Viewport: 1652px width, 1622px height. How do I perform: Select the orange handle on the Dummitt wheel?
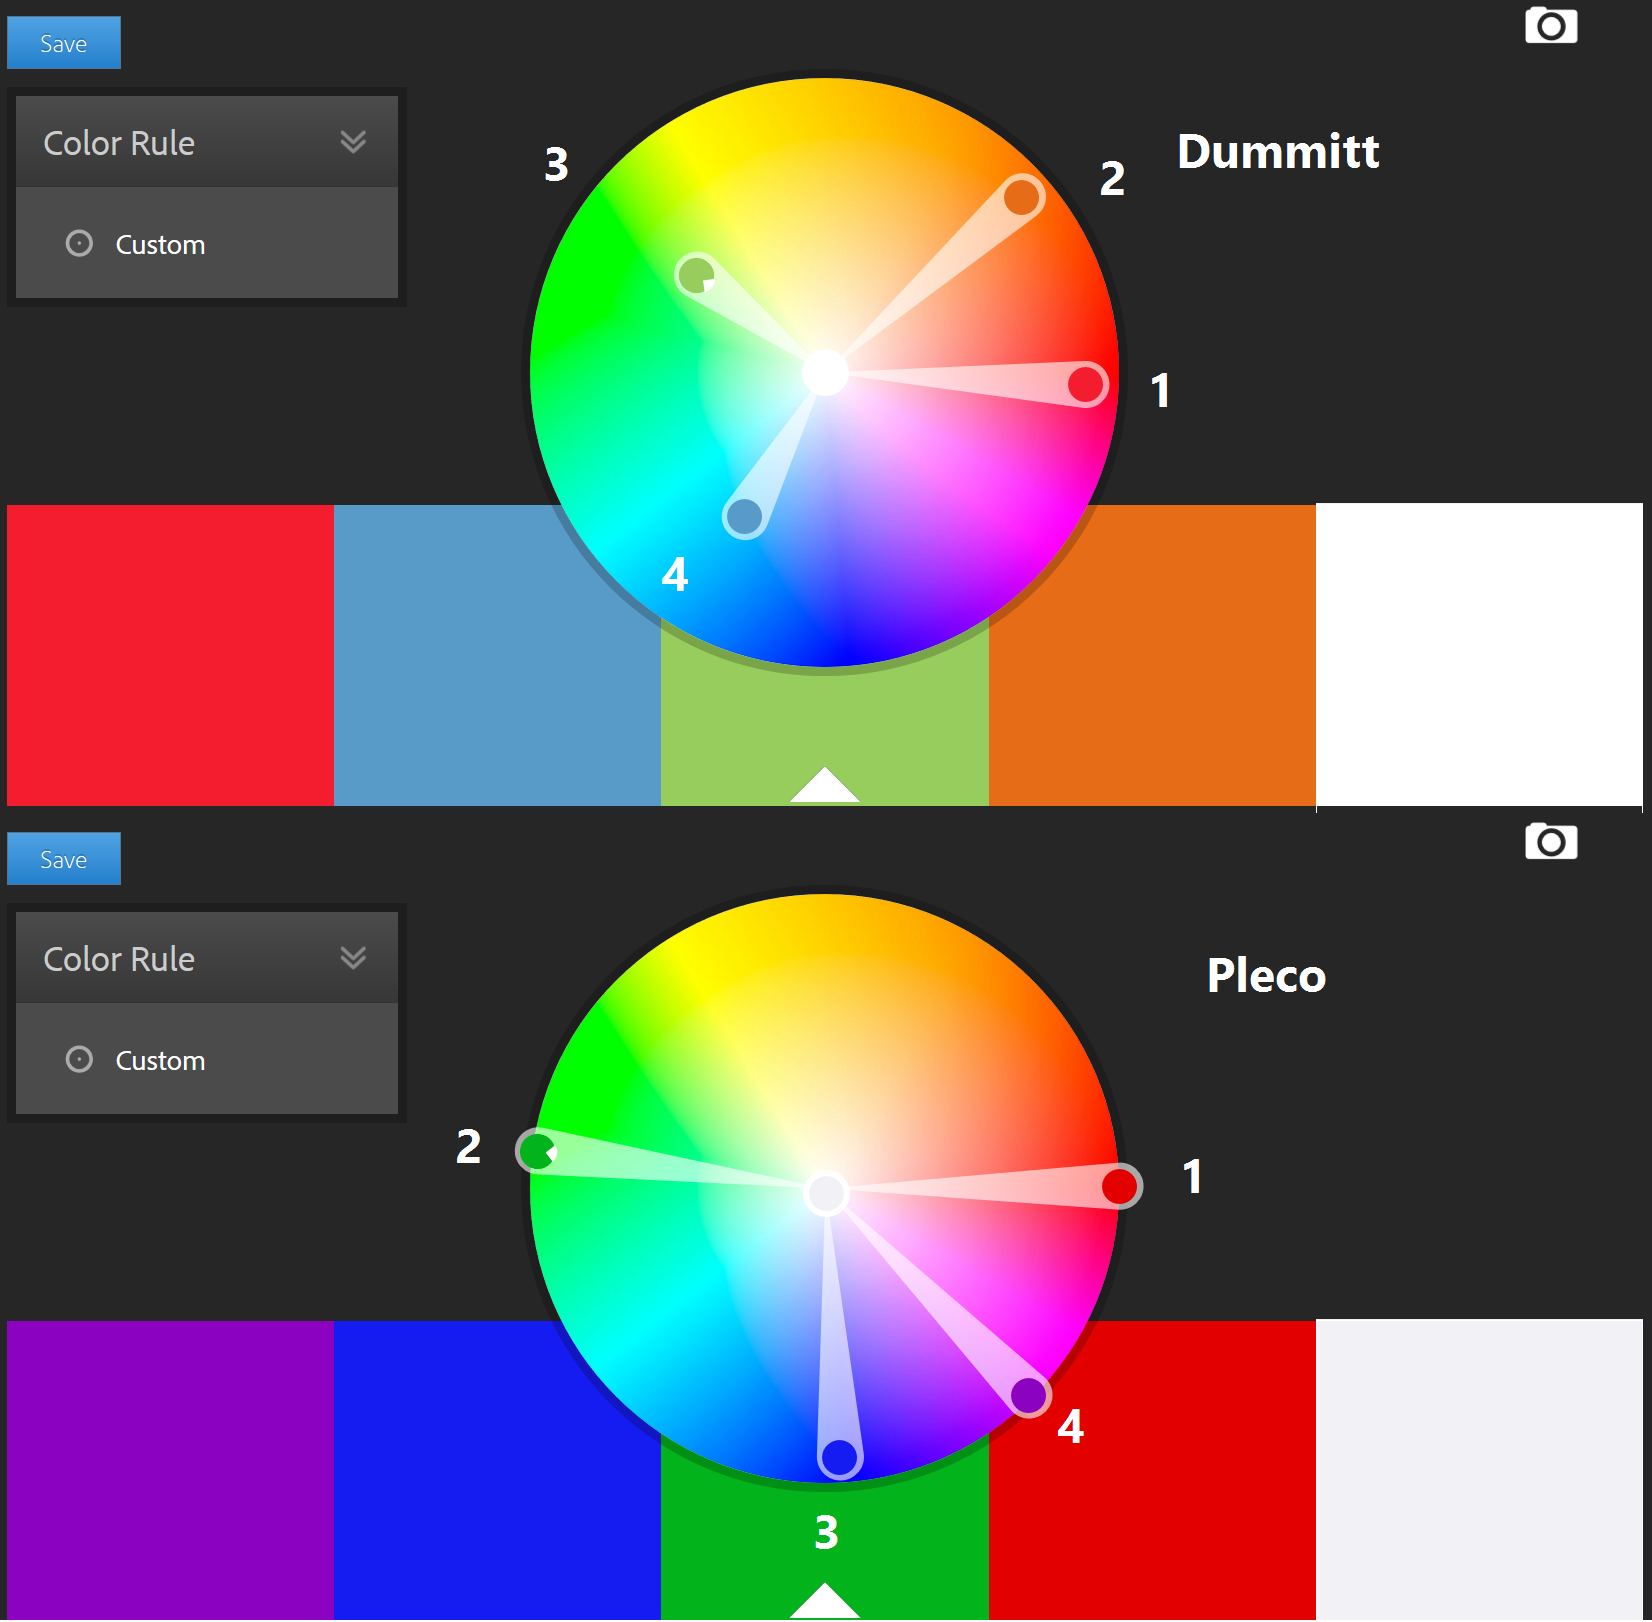(1021, 197)
